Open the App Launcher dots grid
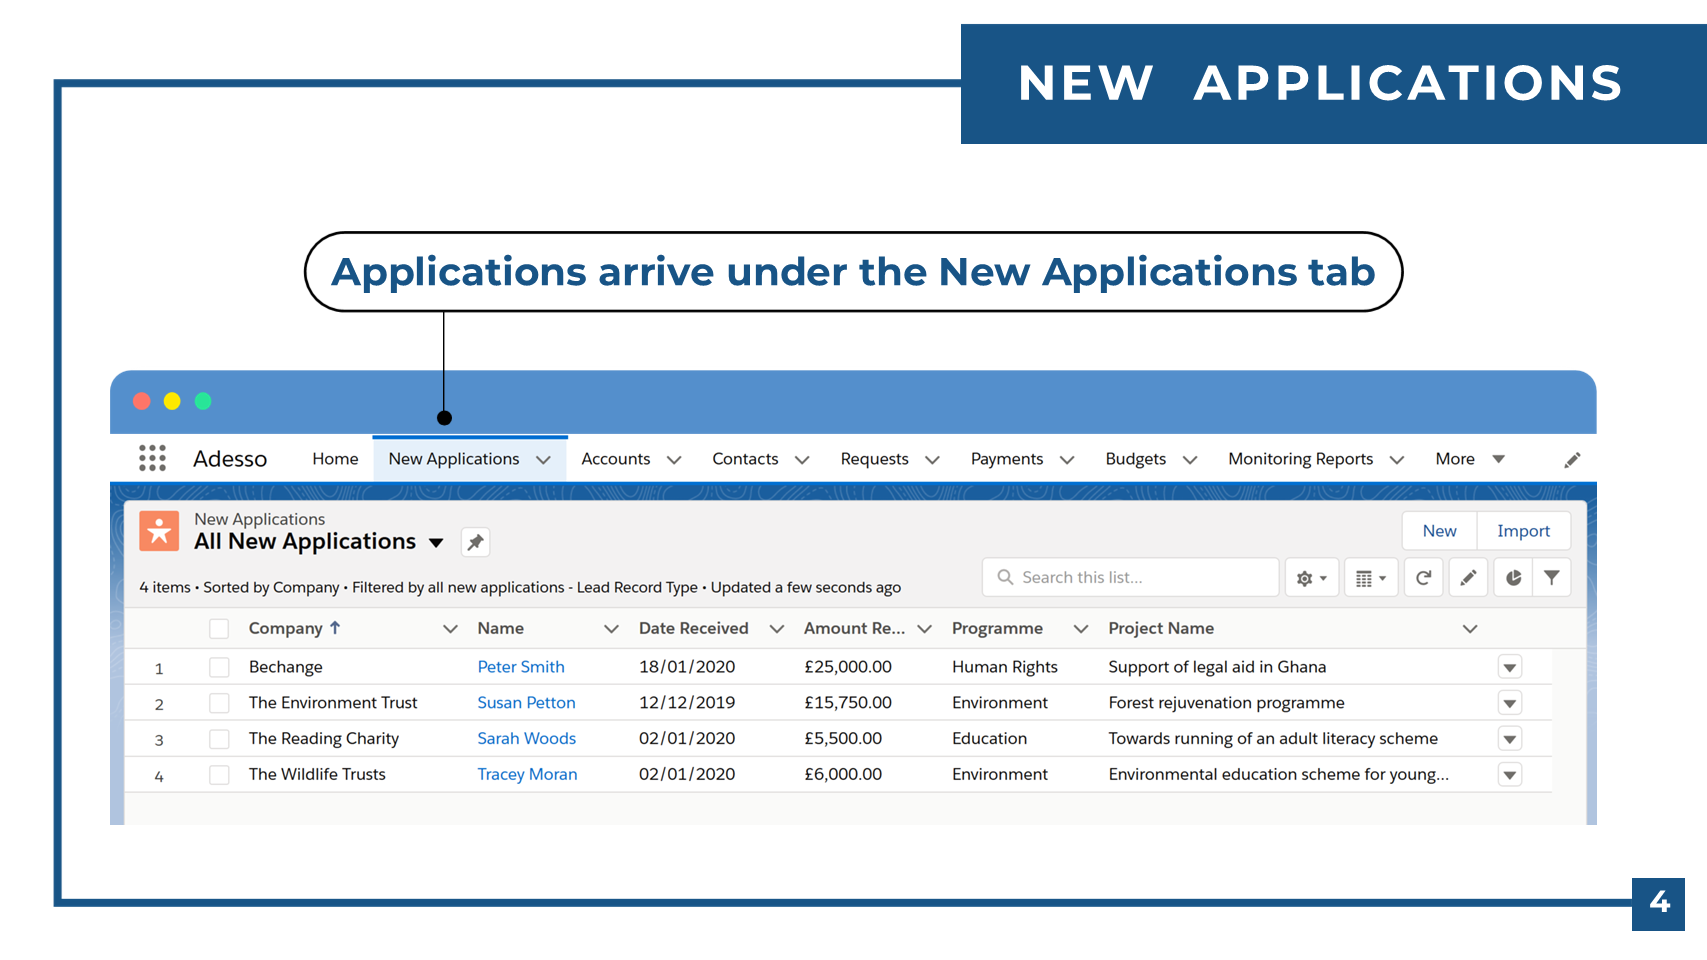 click(x=152, y=458)
